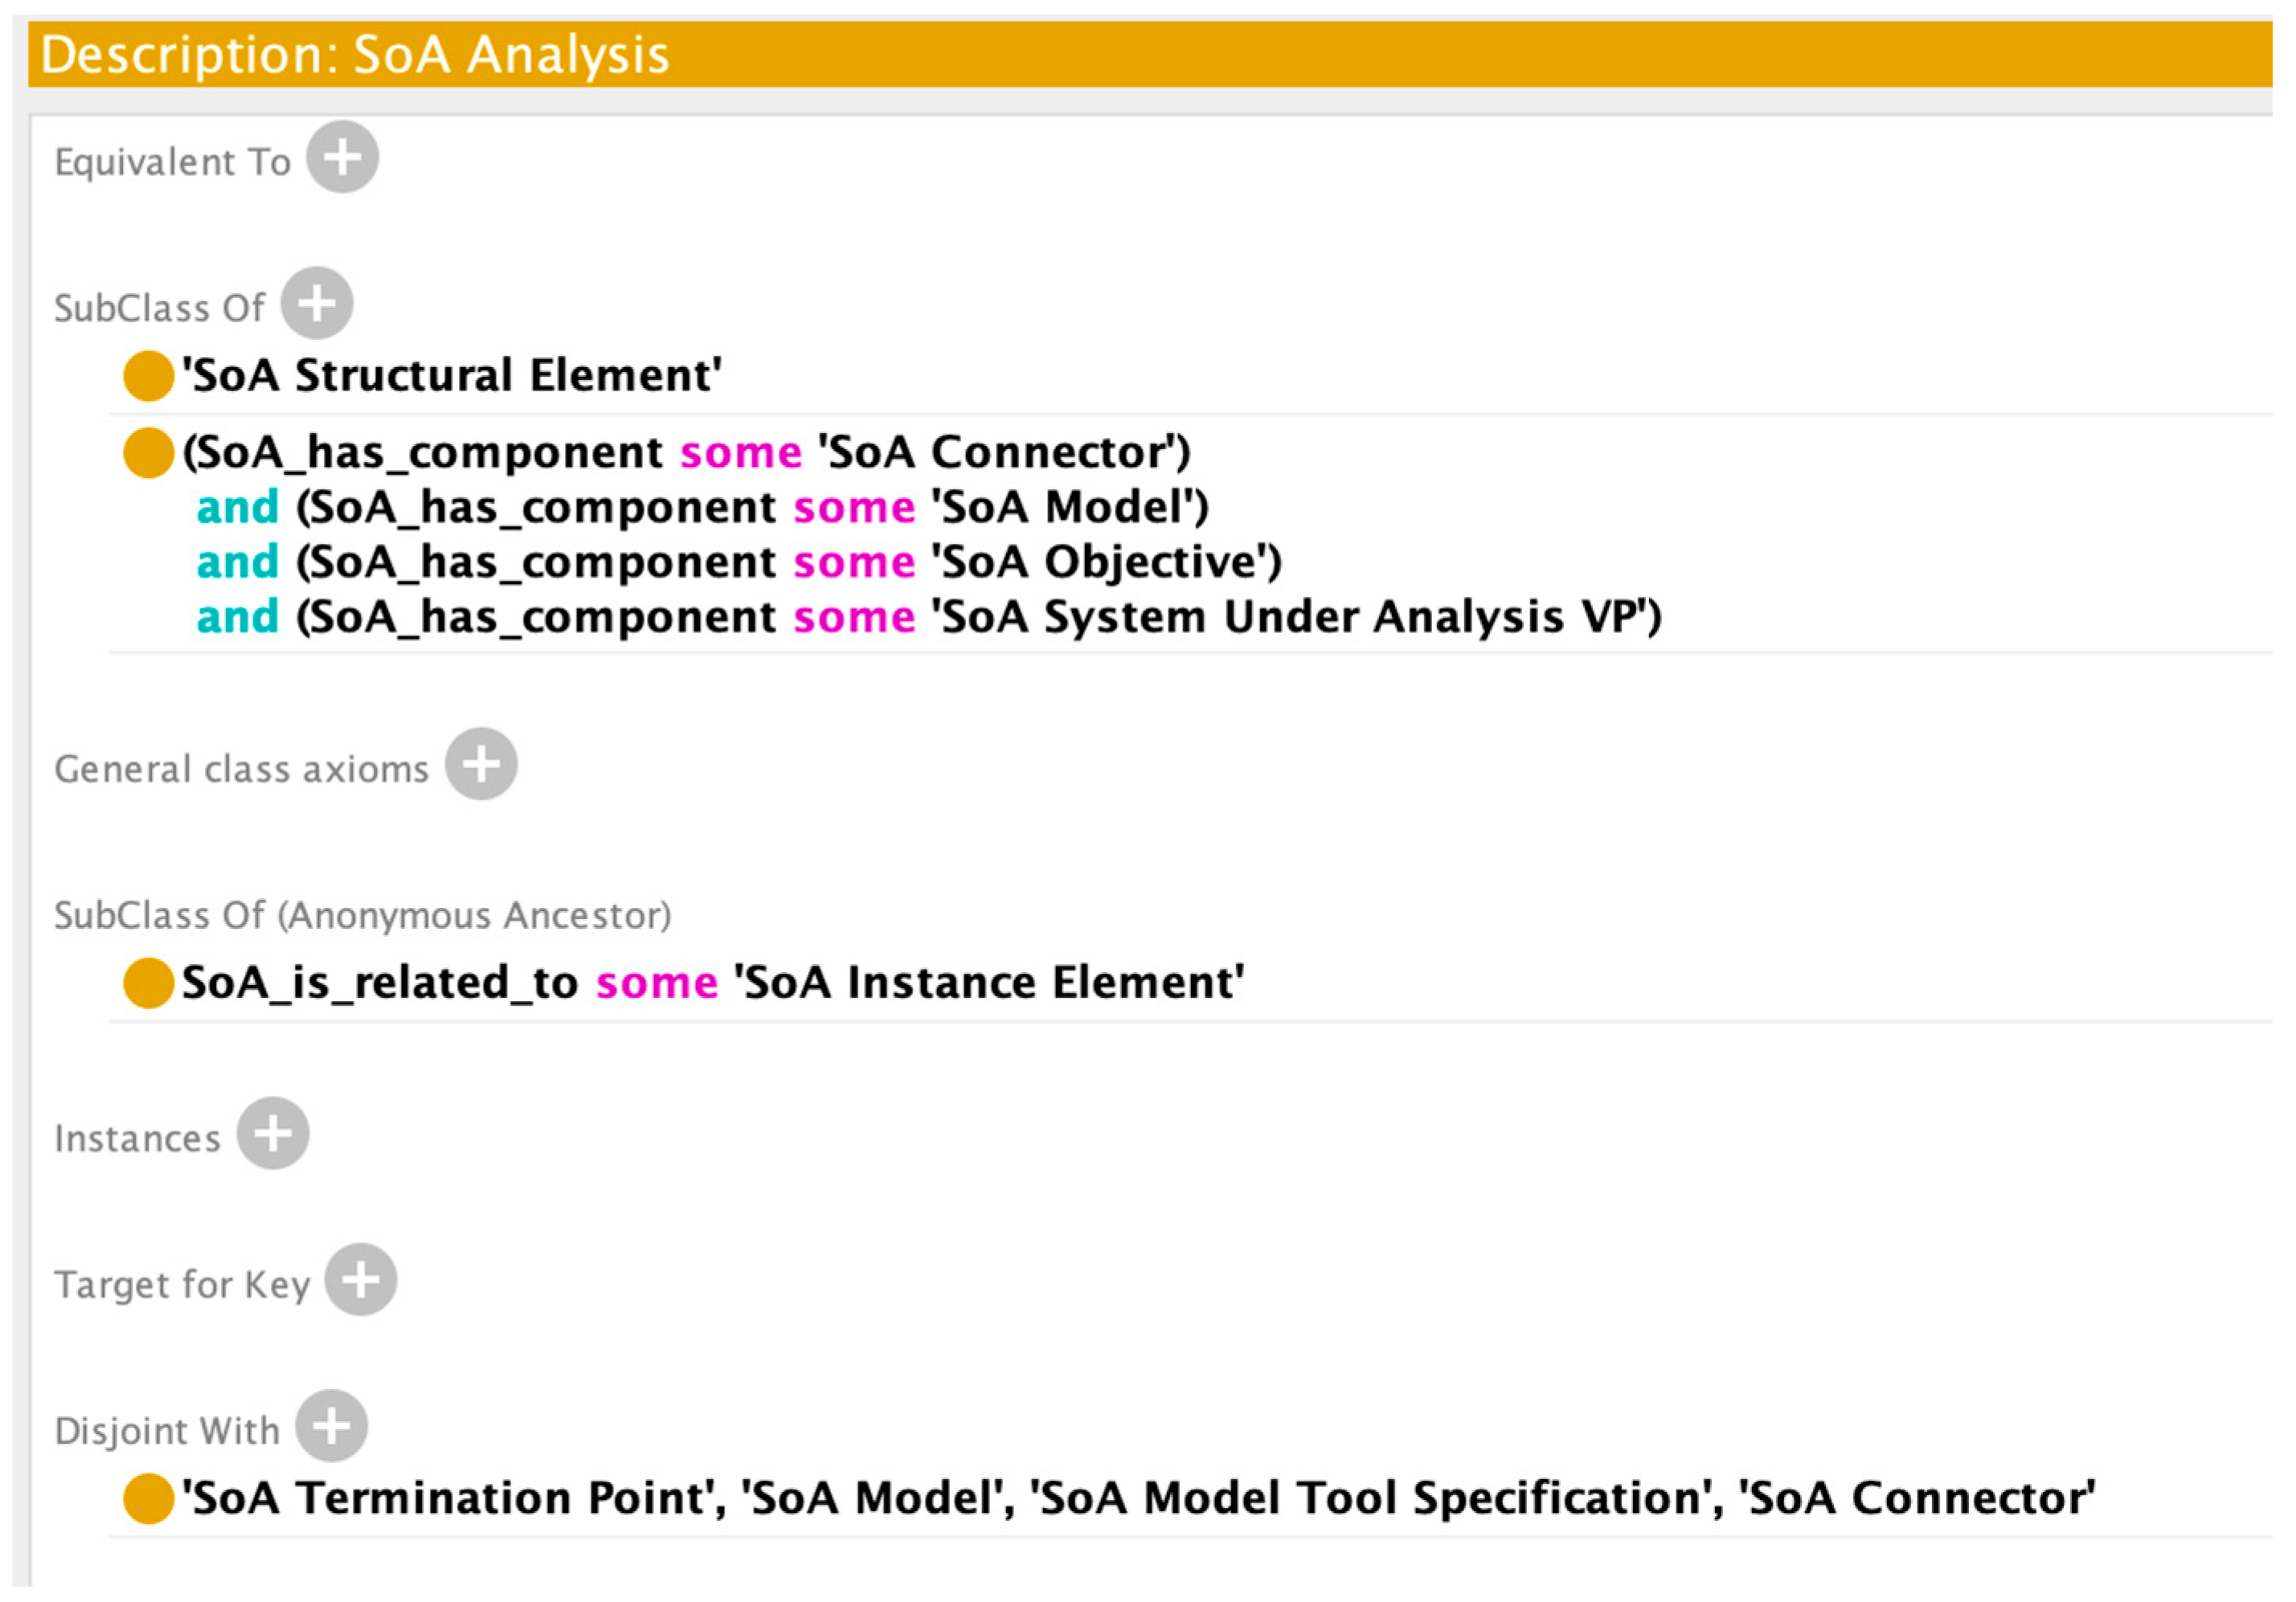Click the General class axioms label
This screenshot has height=1602, width=2296.
241,769
